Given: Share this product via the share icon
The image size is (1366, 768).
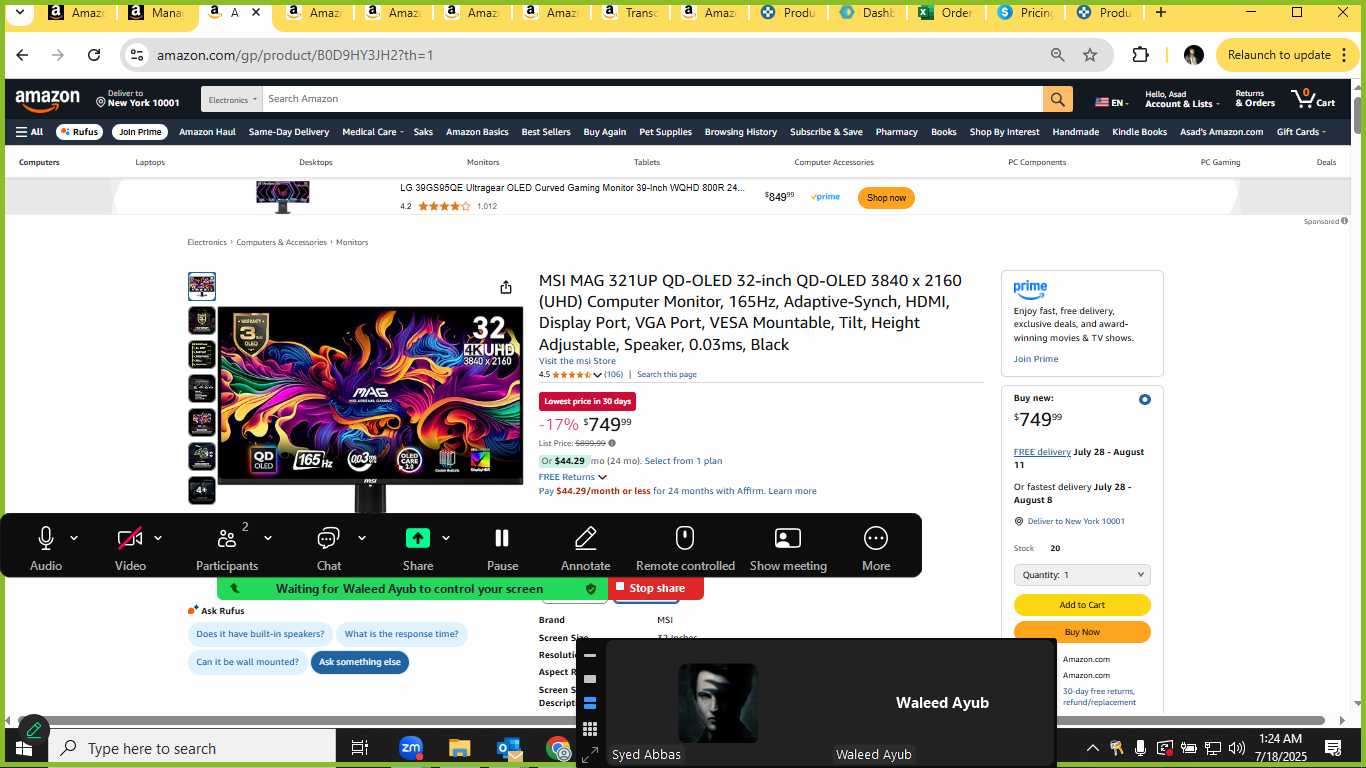Looking at the screenshot, I should pos(506,287).
